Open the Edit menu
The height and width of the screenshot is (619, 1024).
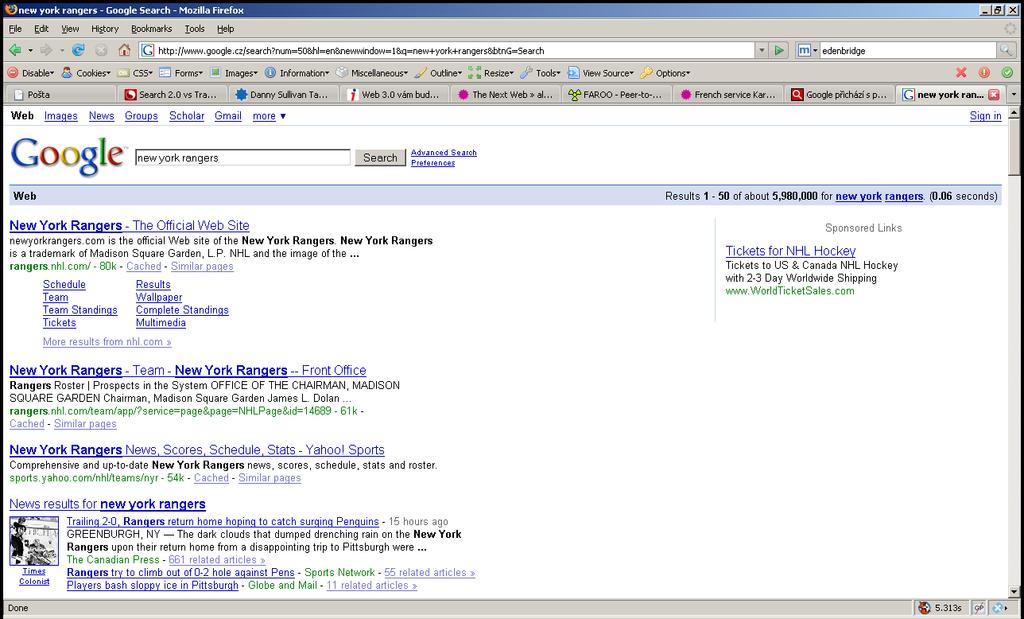tap(41, 29)
